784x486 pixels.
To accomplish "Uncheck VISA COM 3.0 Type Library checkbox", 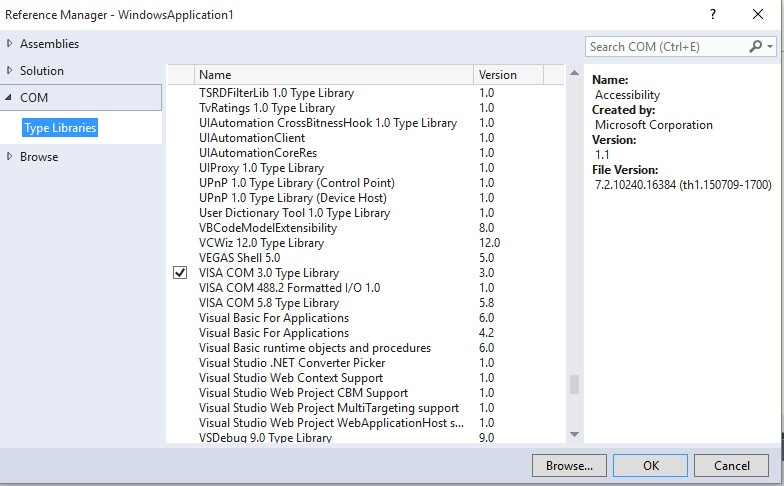I will tap(180, 273).
